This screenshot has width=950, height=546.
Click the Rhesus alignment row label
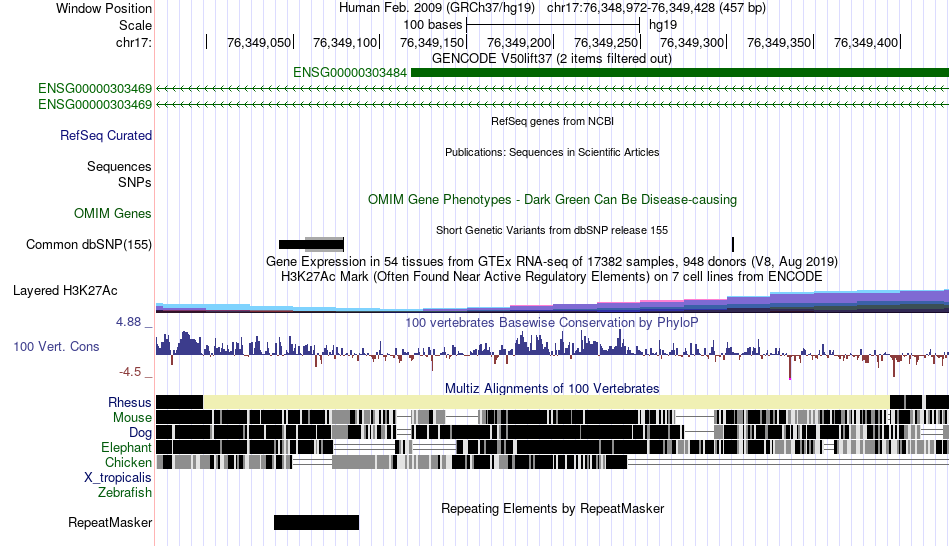click(x=130, y=402)
